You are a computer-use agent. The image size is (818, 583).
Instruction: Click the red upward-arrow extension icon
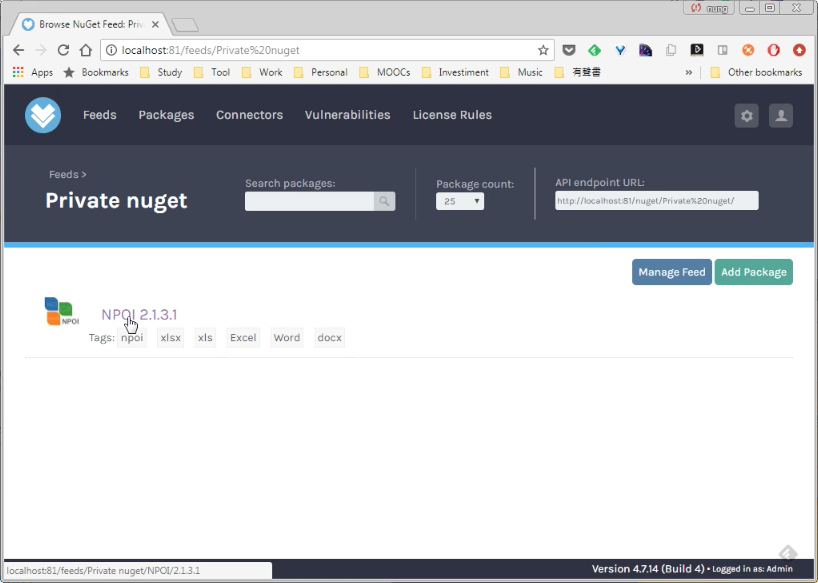click(799, 50)
